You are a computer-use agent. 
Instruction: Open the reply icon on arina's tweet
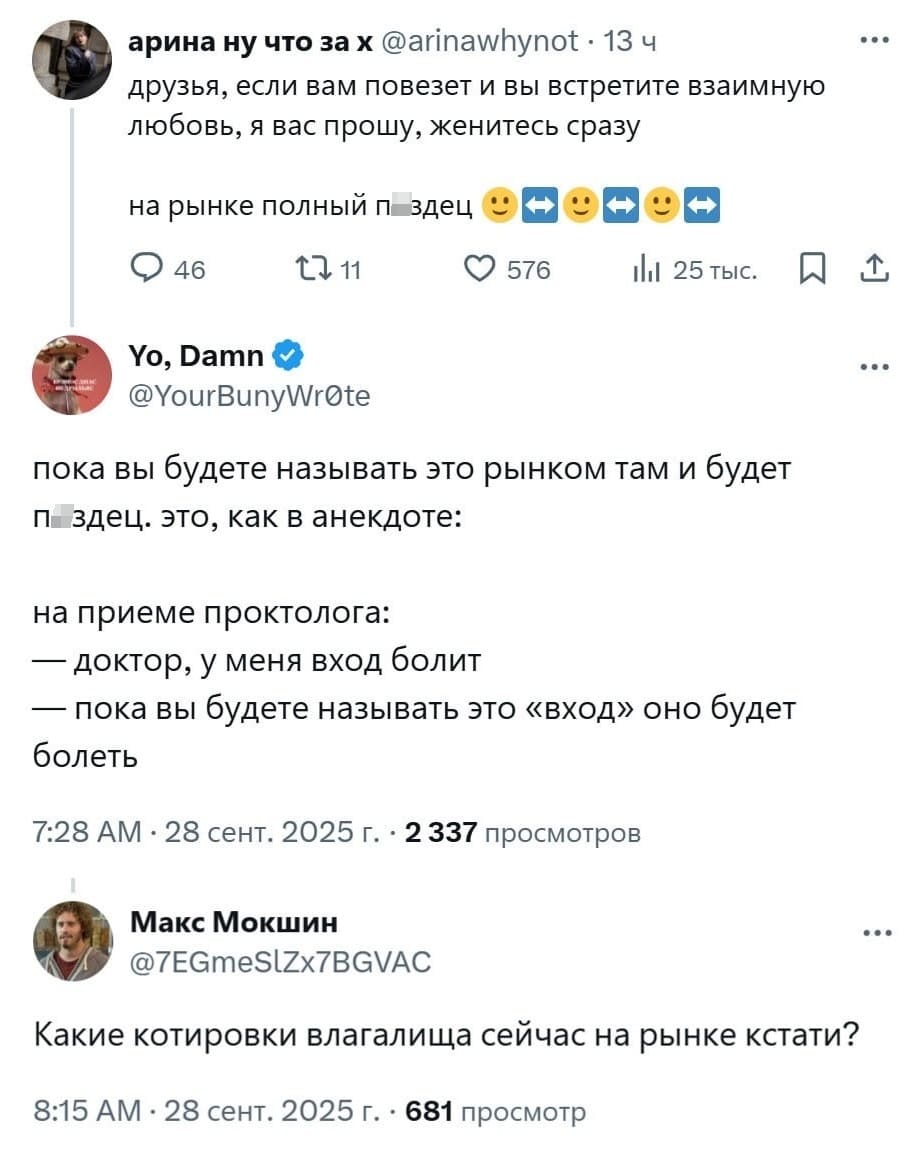tap(146, 268)
